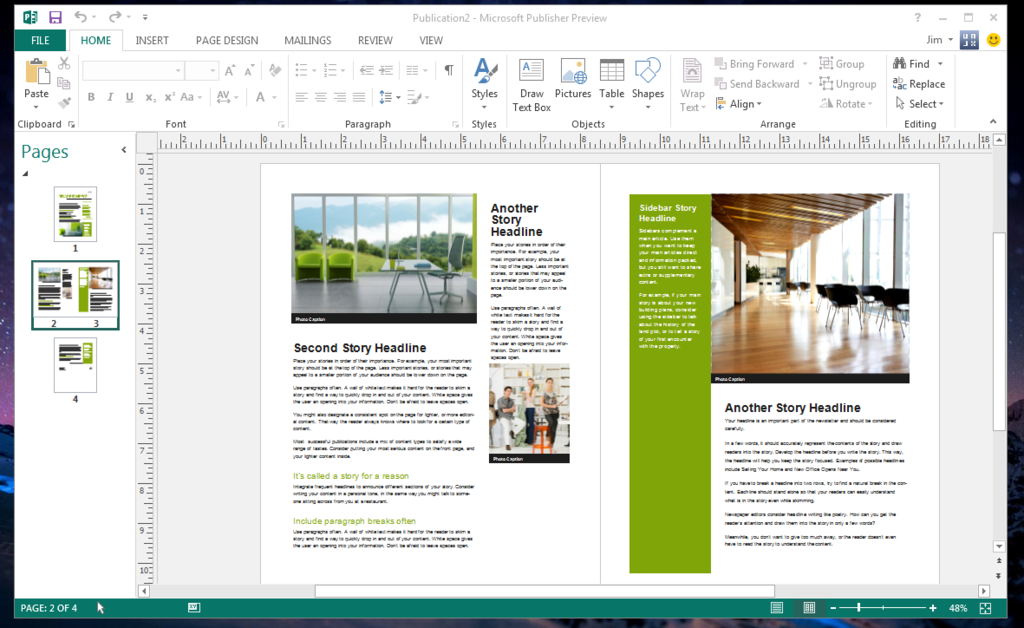
Task: Open the Align dropdown in Arrange
Action: 739,104
